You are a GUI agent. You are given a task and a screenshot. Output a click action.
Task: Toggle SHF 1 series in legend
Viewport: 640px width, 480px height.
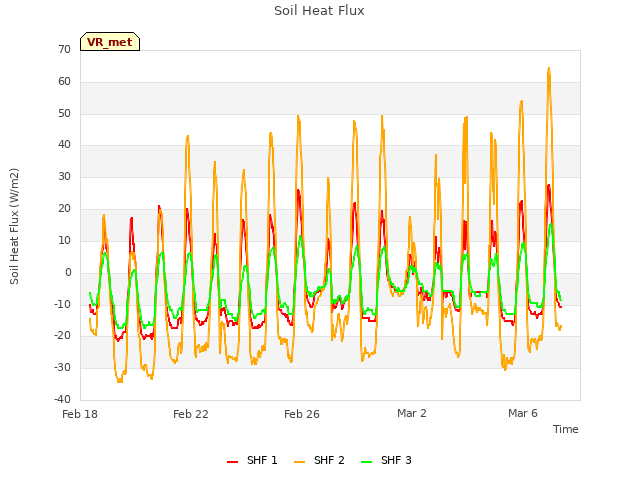(x=252, y=461)
